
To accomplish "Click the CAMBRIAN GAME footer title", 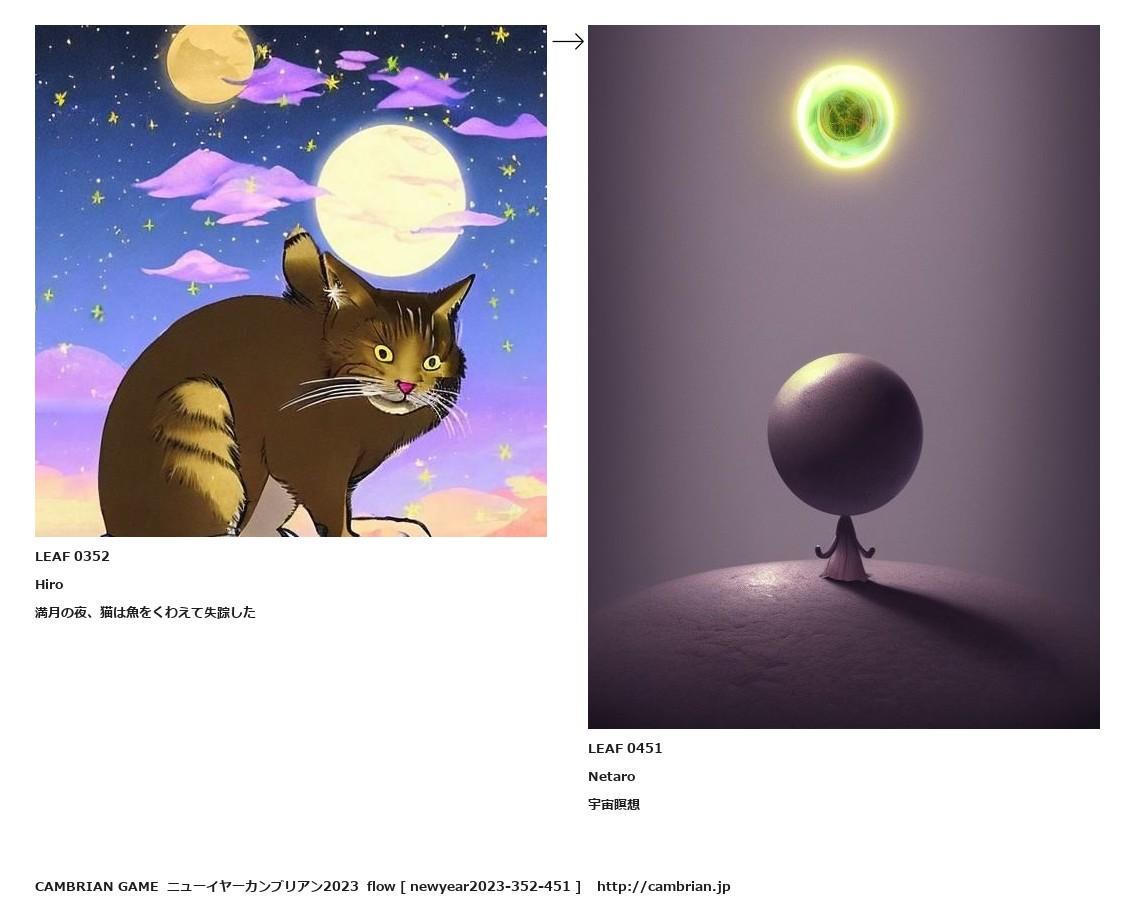I will 96,886.
